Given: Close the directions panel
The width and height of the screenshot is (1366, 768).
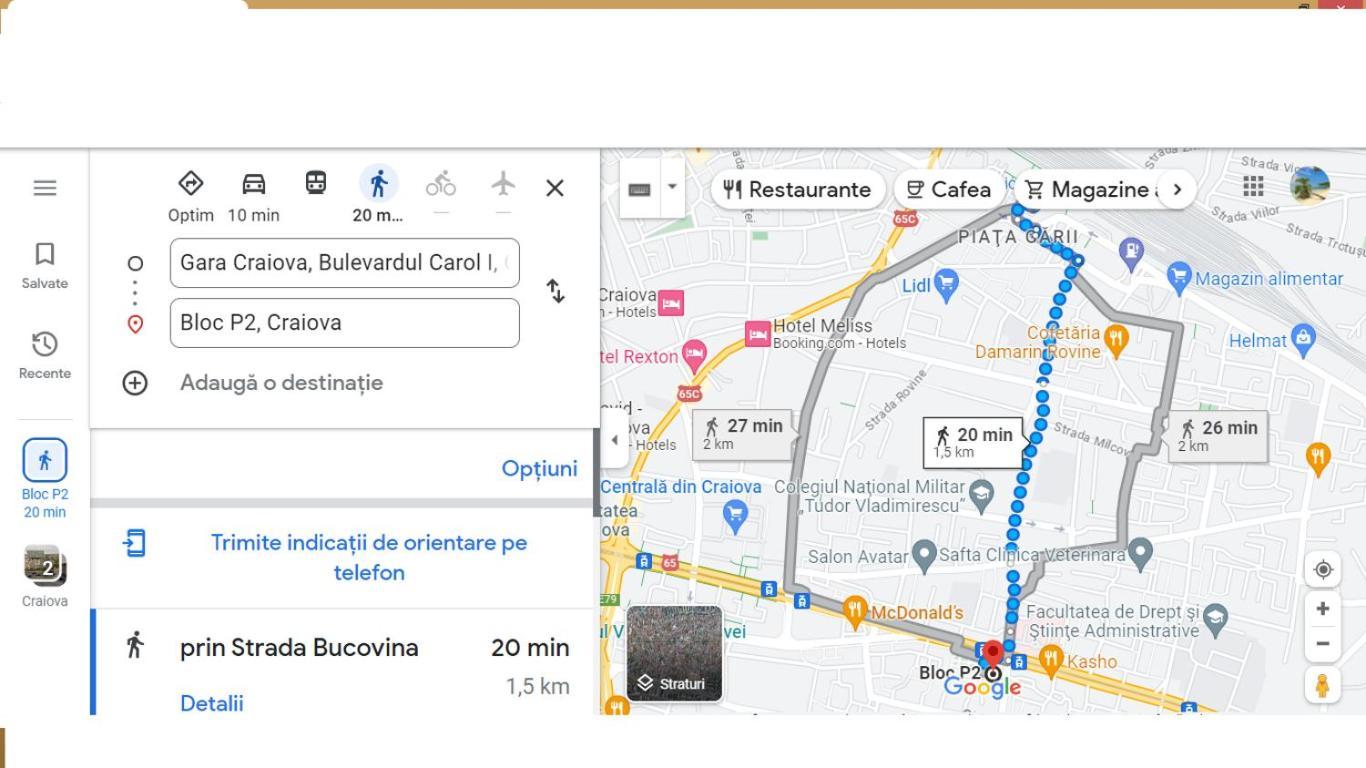Looking at the screenshot, I should pos(555,188).
